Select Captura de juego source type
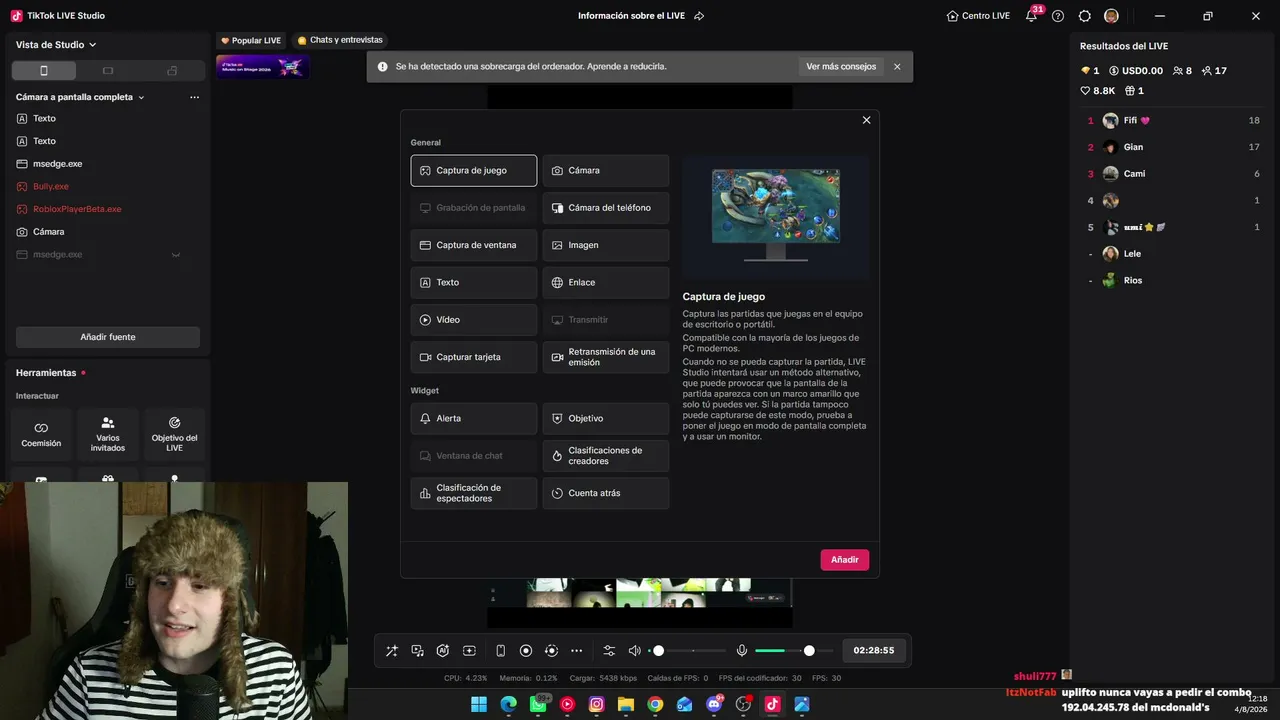This screenshot has height=720, width=1280. tap(474, 171)
